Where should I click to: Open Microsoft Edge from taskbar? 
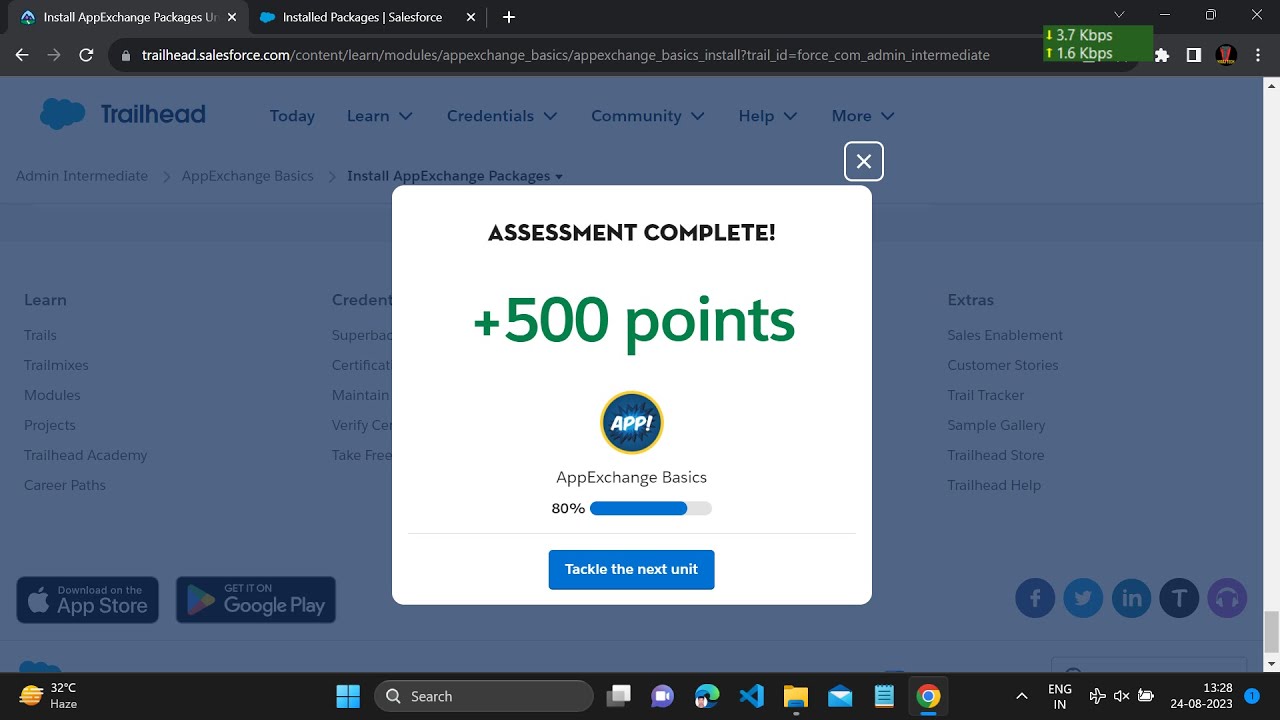coord(707,696)
